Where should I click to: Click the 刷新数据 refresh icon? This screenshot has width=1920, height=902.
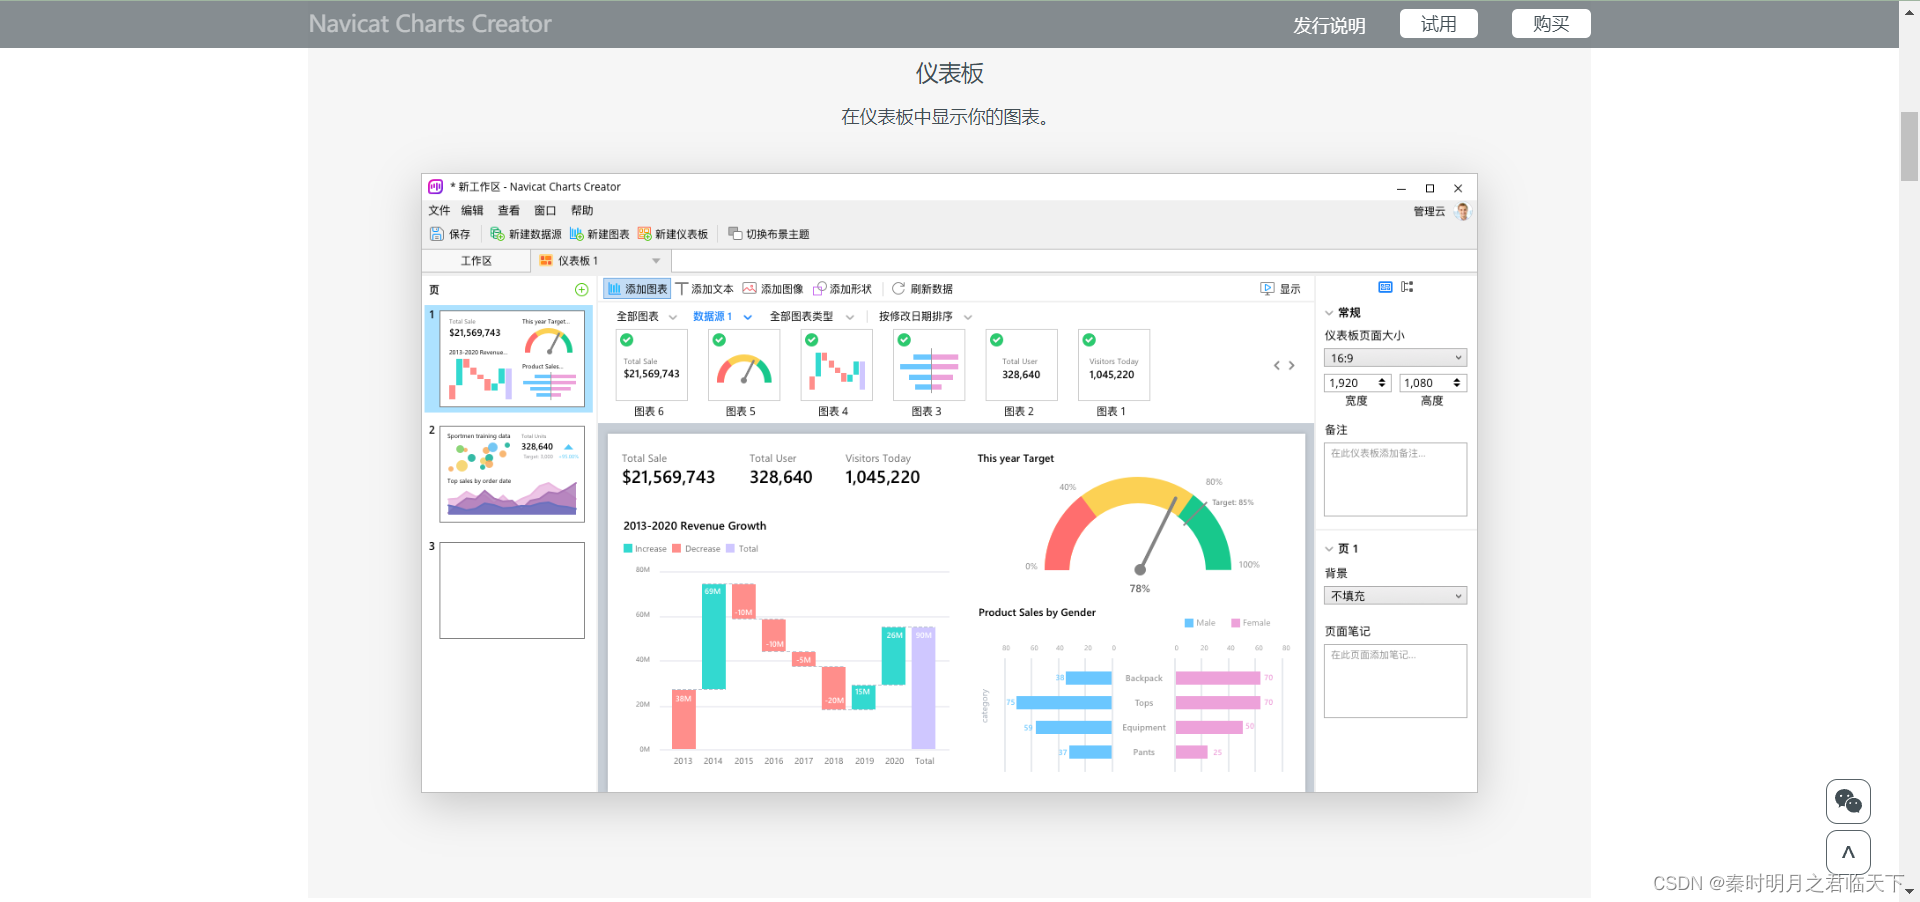tap(898, 288)
